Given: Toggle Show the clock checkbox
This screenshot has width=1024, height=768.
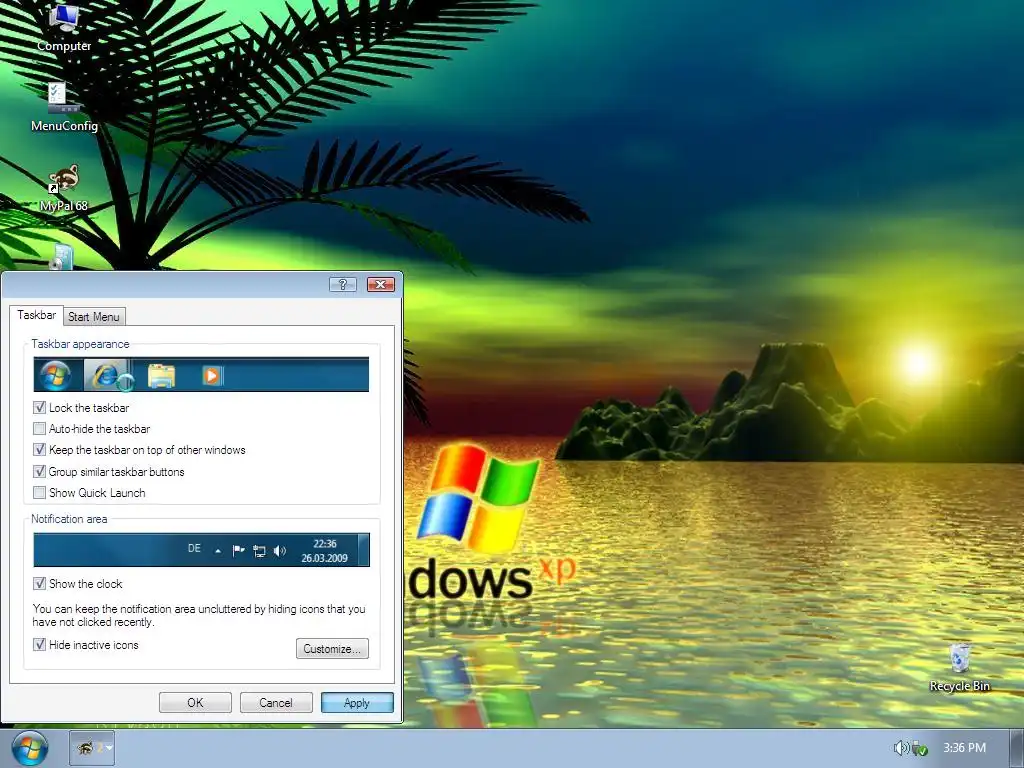Looking at the screenshot, I should point(39,583).
